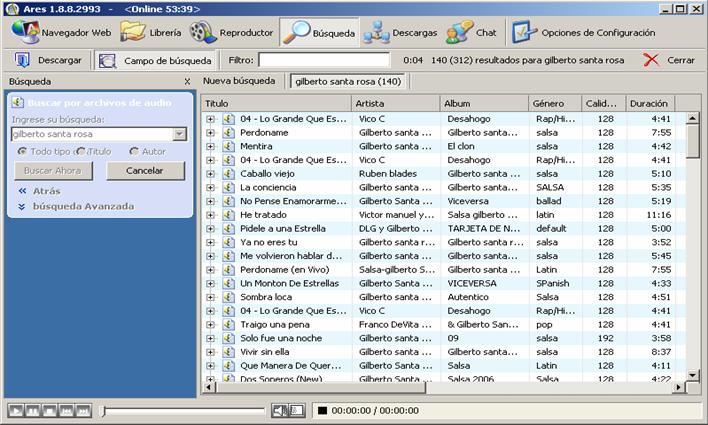This screenshot has height=425, width=708.
Task: Click the Cancelar button
Action: (x=145, y=171)
